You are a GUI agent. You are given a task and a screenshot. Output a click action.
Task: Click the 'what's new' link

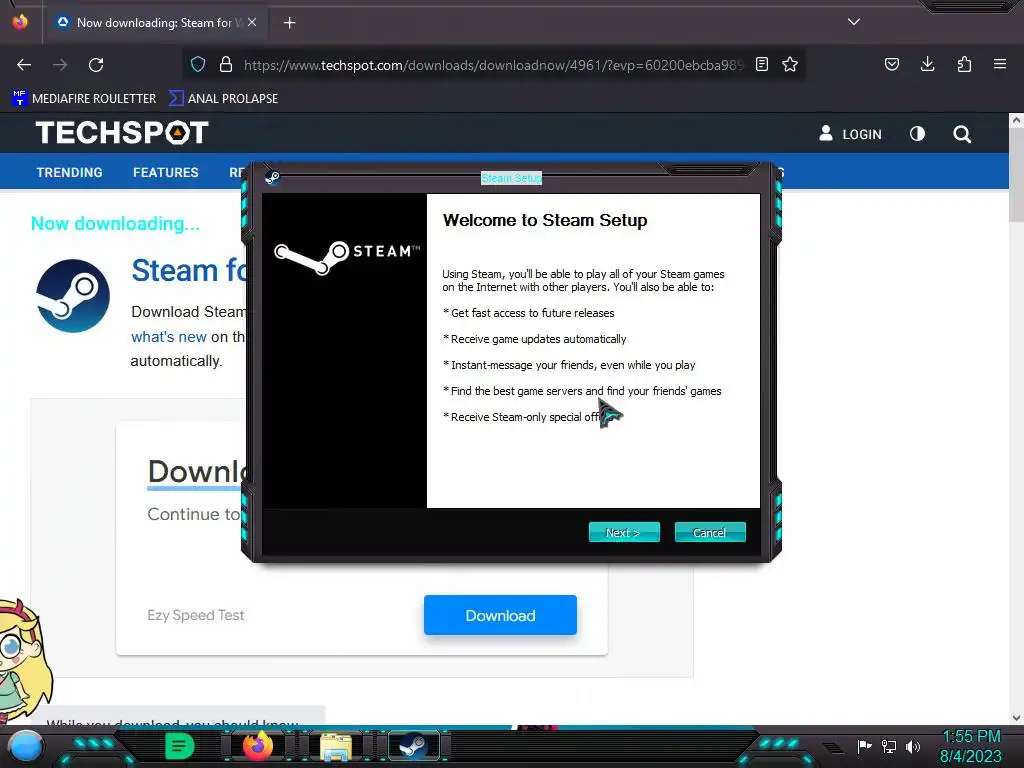(x=168, y=337)
